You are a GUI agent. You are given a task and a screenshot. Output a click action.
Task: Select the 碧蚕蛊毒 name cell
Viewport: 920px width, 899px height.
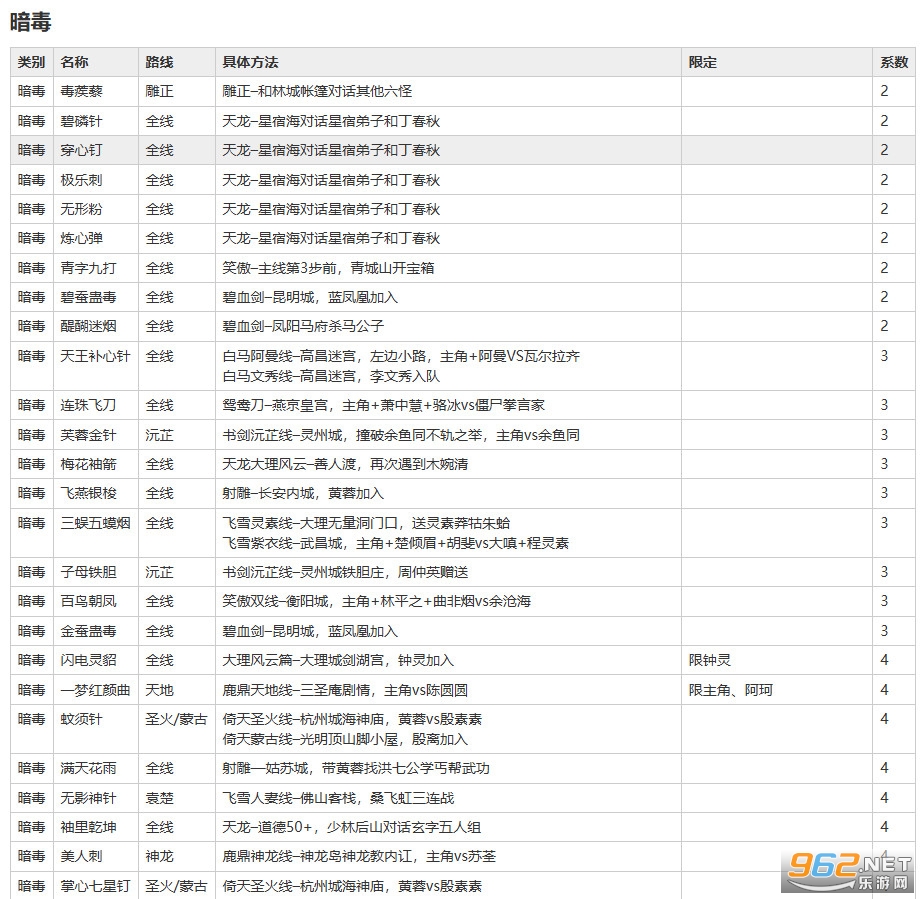point(96,297)
